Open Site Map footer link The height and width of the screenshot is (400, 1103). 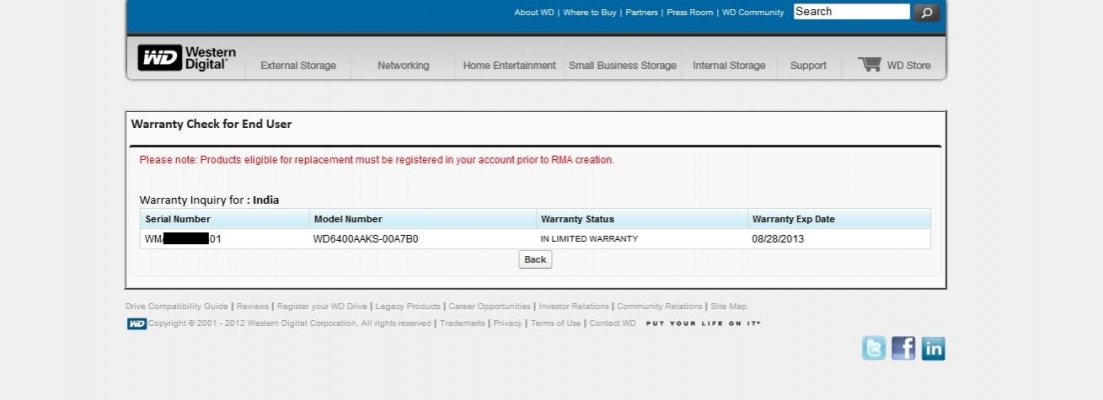729,307
